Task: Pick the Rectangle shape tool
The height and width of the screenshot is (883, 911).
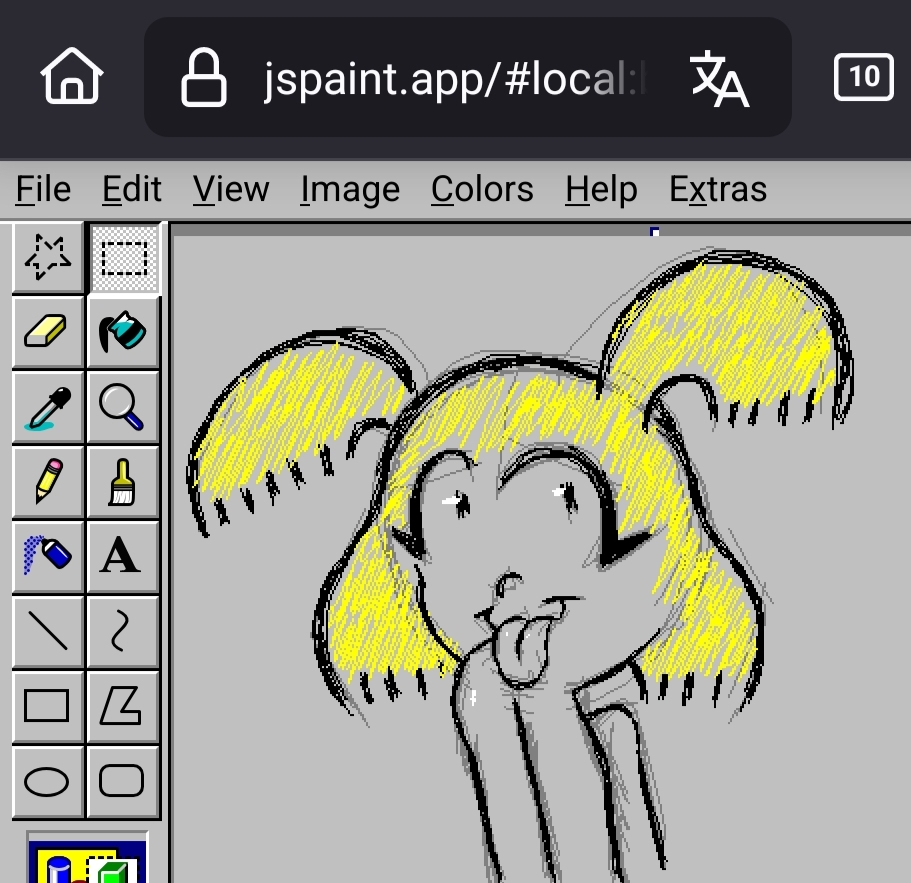Action: point(48,706)
